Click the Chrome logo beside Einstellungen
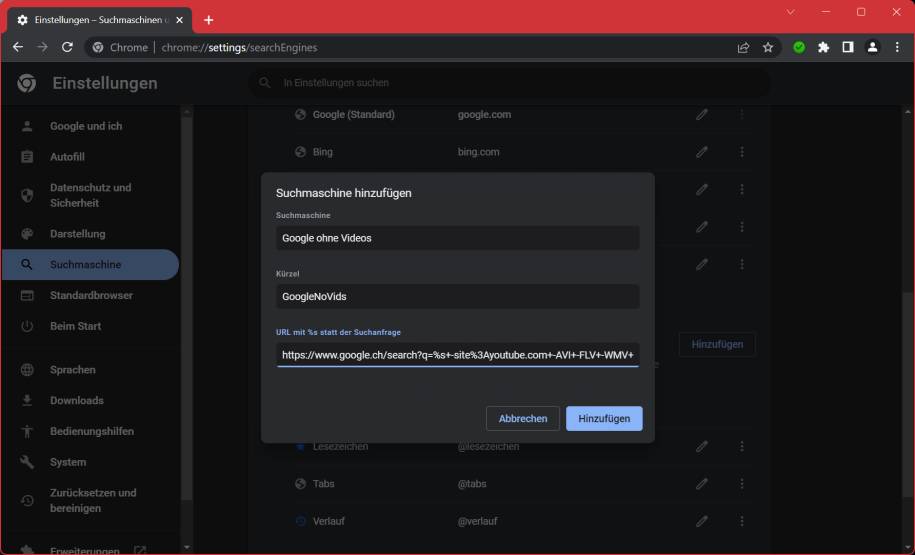 pos(26,83)
